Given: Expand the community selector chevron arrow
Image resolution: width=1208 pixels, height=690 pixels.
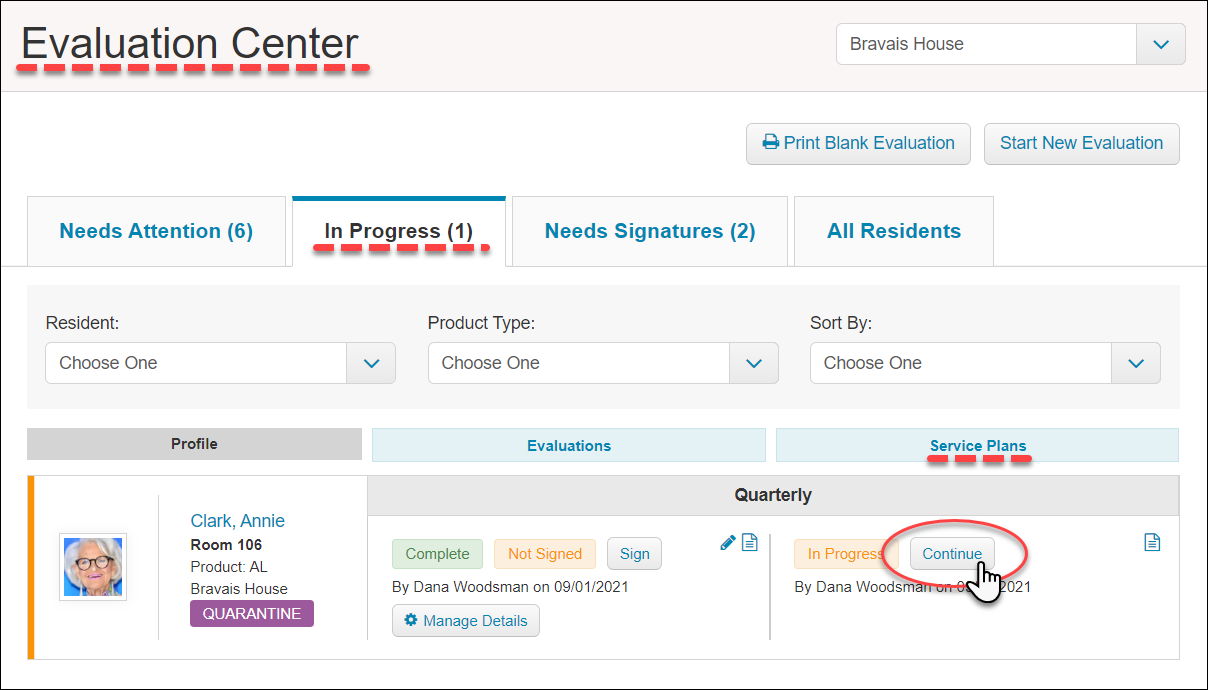Looking at the screenshot, I should [x=1161, y=44].
